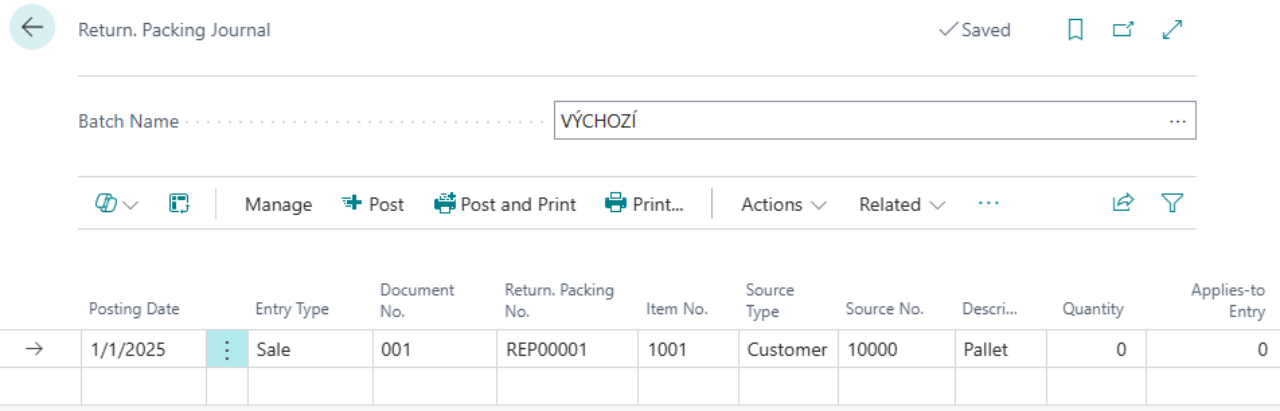Viewport: 1280px width, 411px height.
Task: Expand the Copilot icon dropdown
Action: pos(116,204)
